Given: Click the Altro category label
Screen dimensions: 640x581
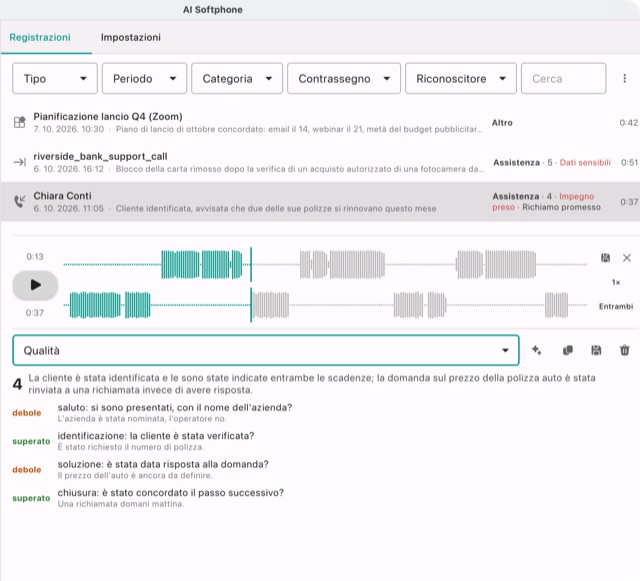Looking at the screenshot, I should 502,122.
